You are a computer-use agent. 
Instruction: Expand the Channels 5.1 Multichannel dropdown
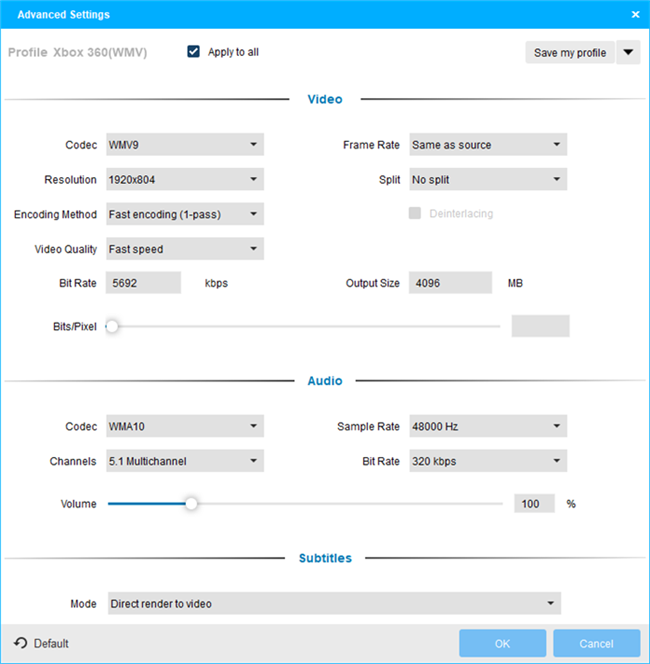tap(184, 461)
